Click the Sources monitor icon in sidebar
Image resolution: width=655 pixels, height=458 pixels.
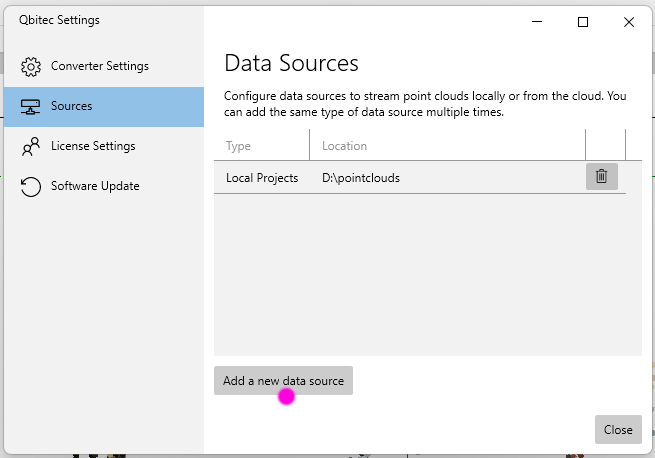coord(31,106)
